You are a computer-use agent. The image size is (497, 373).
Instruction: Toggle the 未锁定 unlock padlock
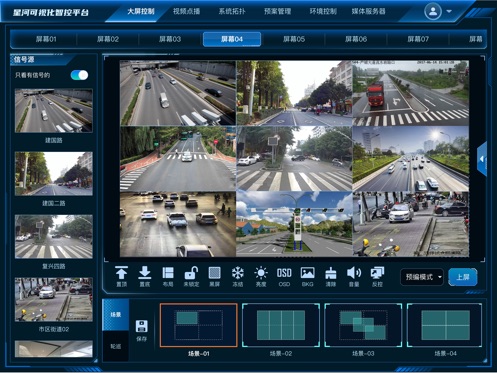pos(191,276)
